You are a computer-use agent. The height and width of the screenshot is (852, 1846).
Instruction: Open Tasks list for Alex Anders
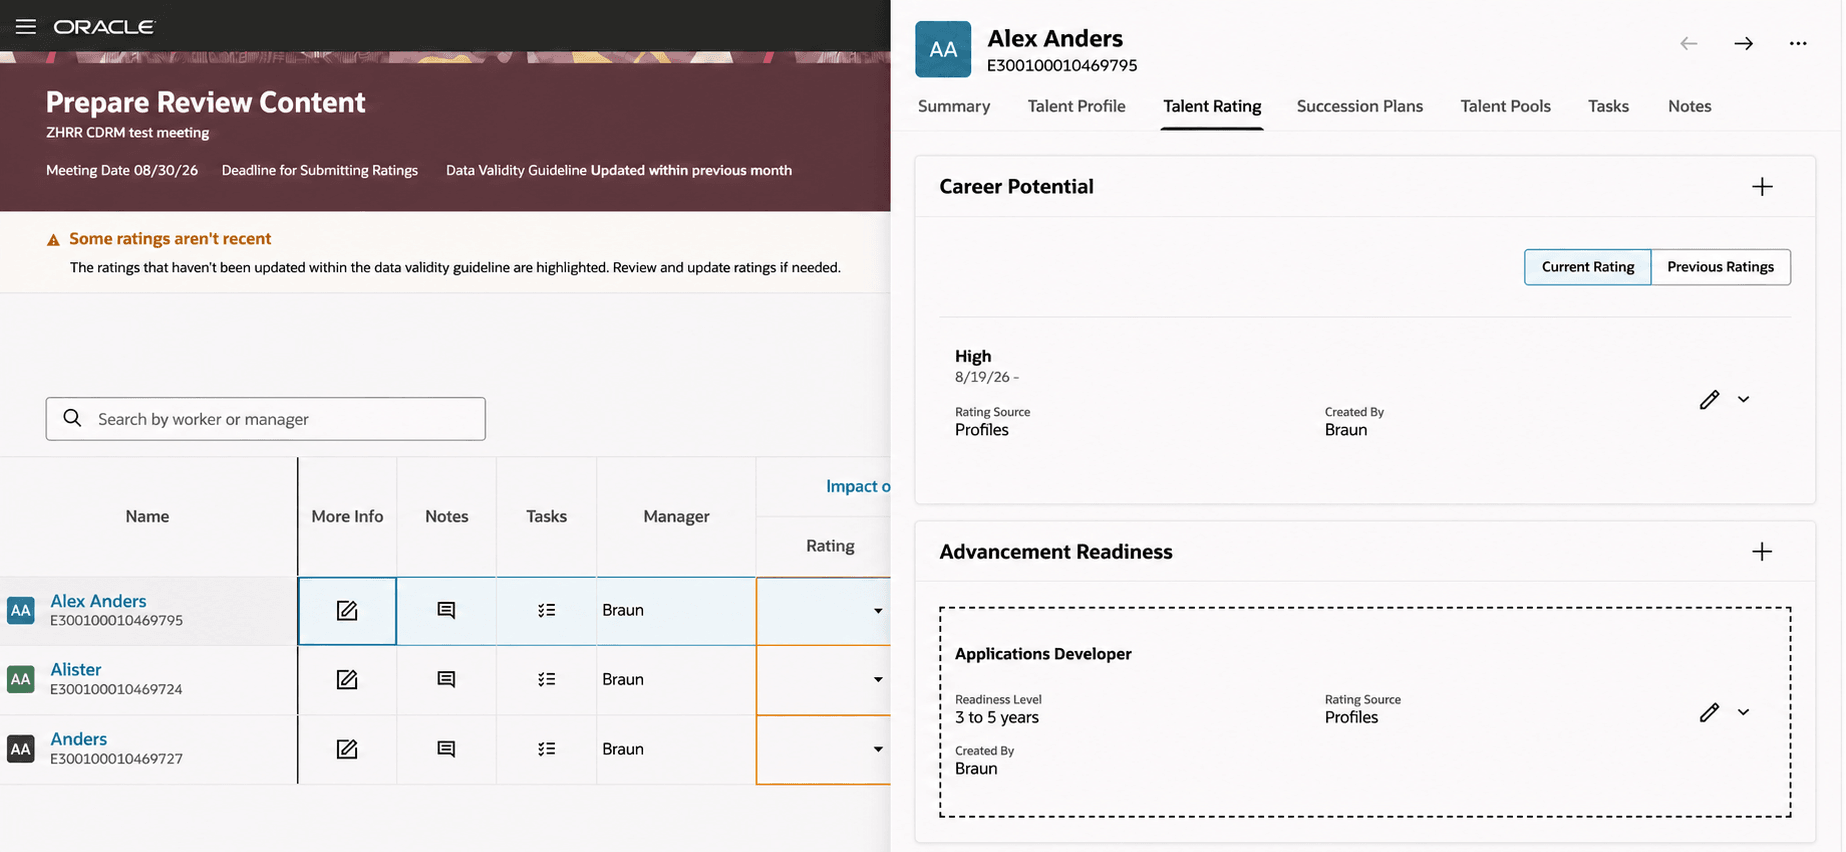[546, 610]
